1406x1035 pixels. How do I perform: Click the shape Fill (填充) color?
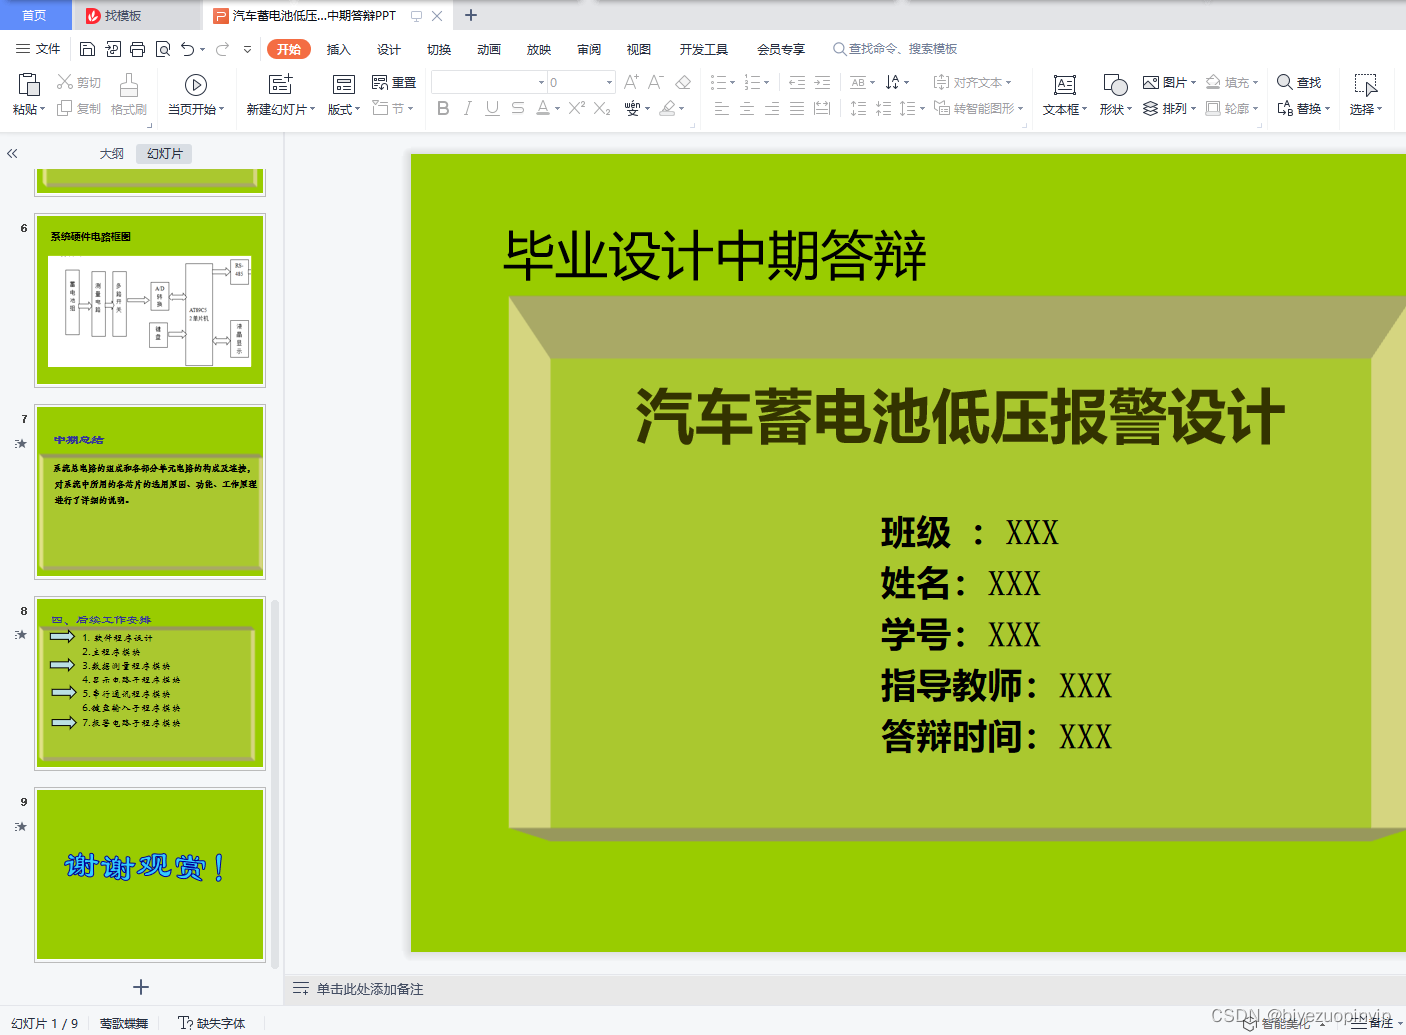1232,83
